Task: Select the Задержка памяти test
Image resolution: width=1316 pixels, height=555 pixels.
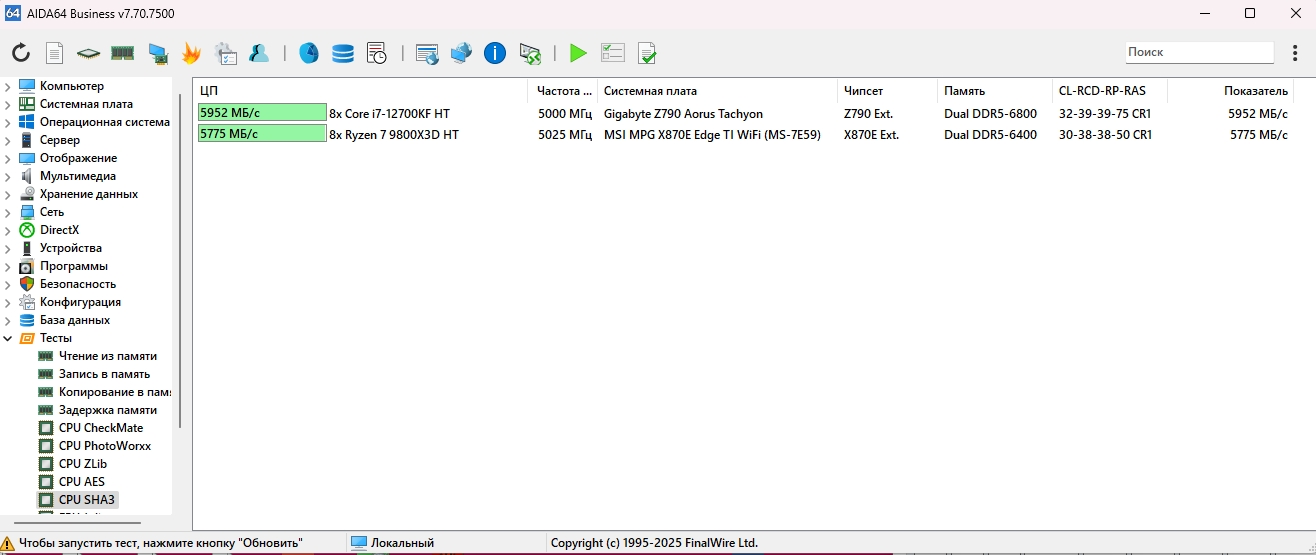Action: coord(107,410)
